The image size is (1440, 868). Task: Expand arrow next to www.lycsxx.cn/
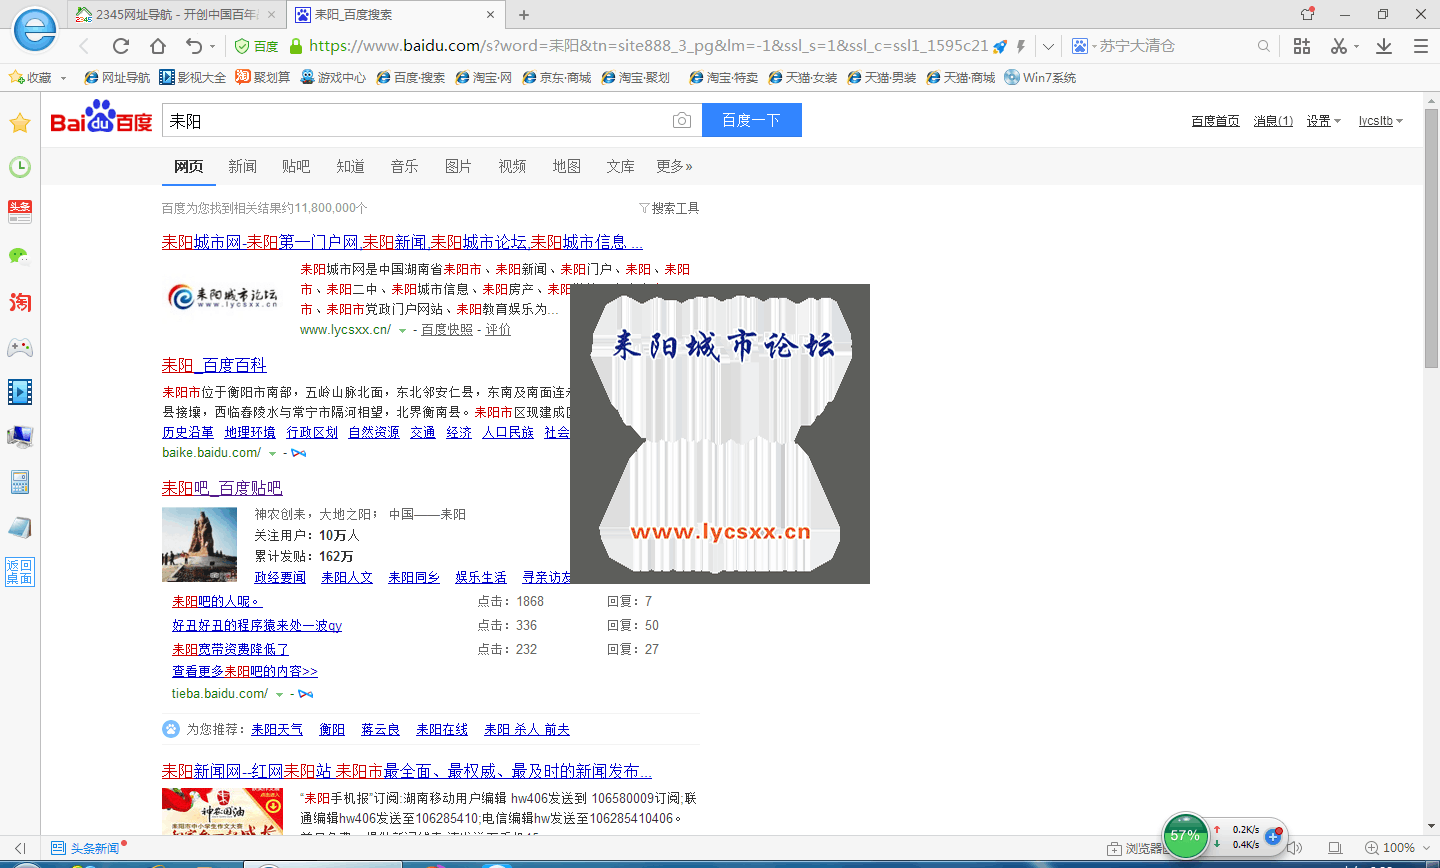(402, 330)
